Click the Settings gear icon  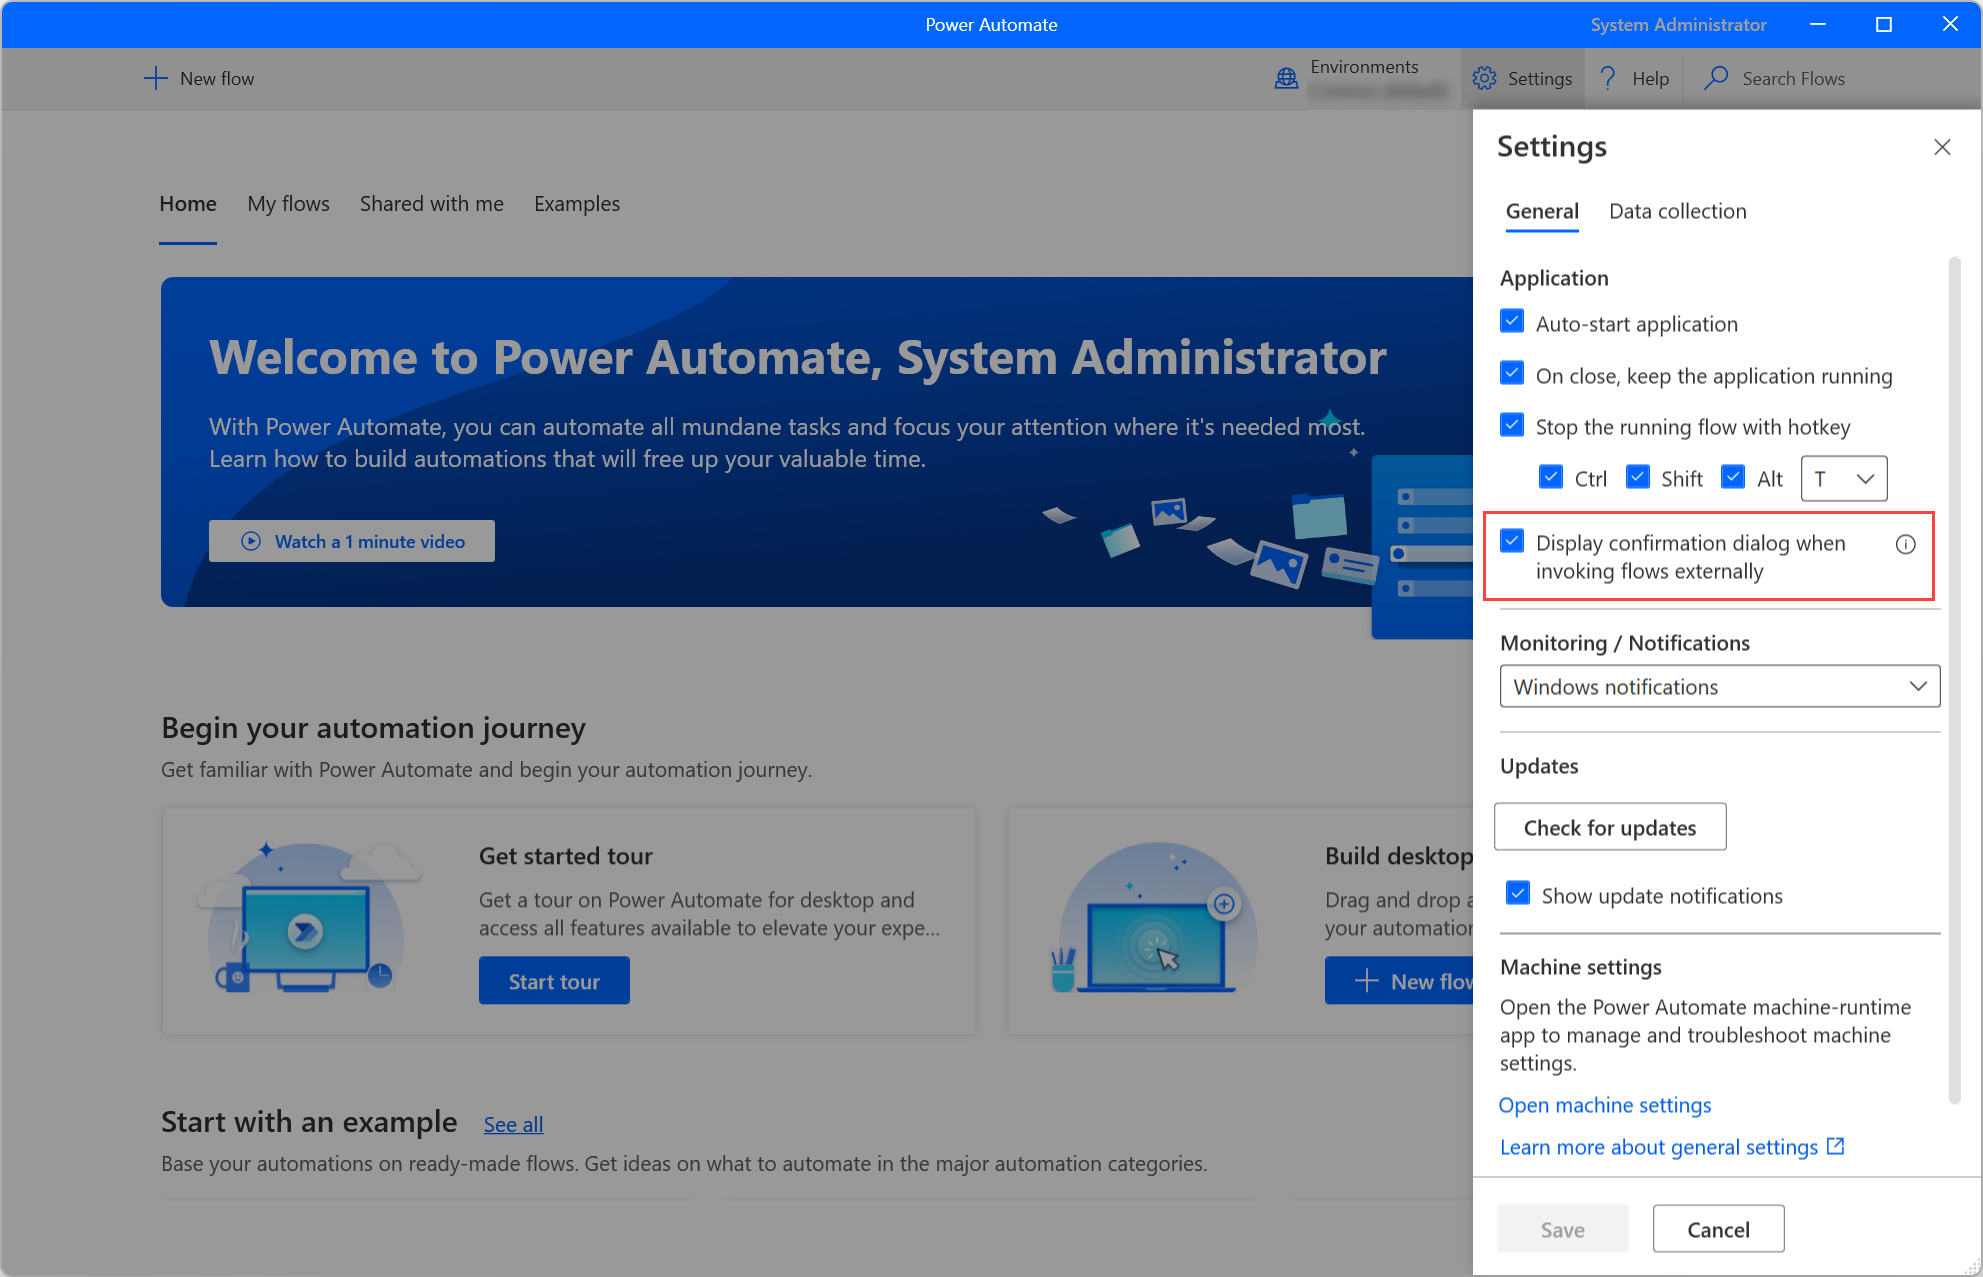(1483, 79)
